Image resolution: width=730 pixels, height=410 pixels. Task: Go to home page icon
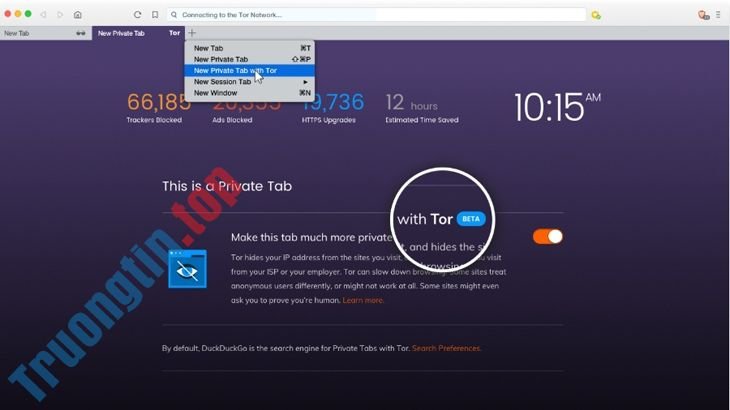[x=78, y=14]
